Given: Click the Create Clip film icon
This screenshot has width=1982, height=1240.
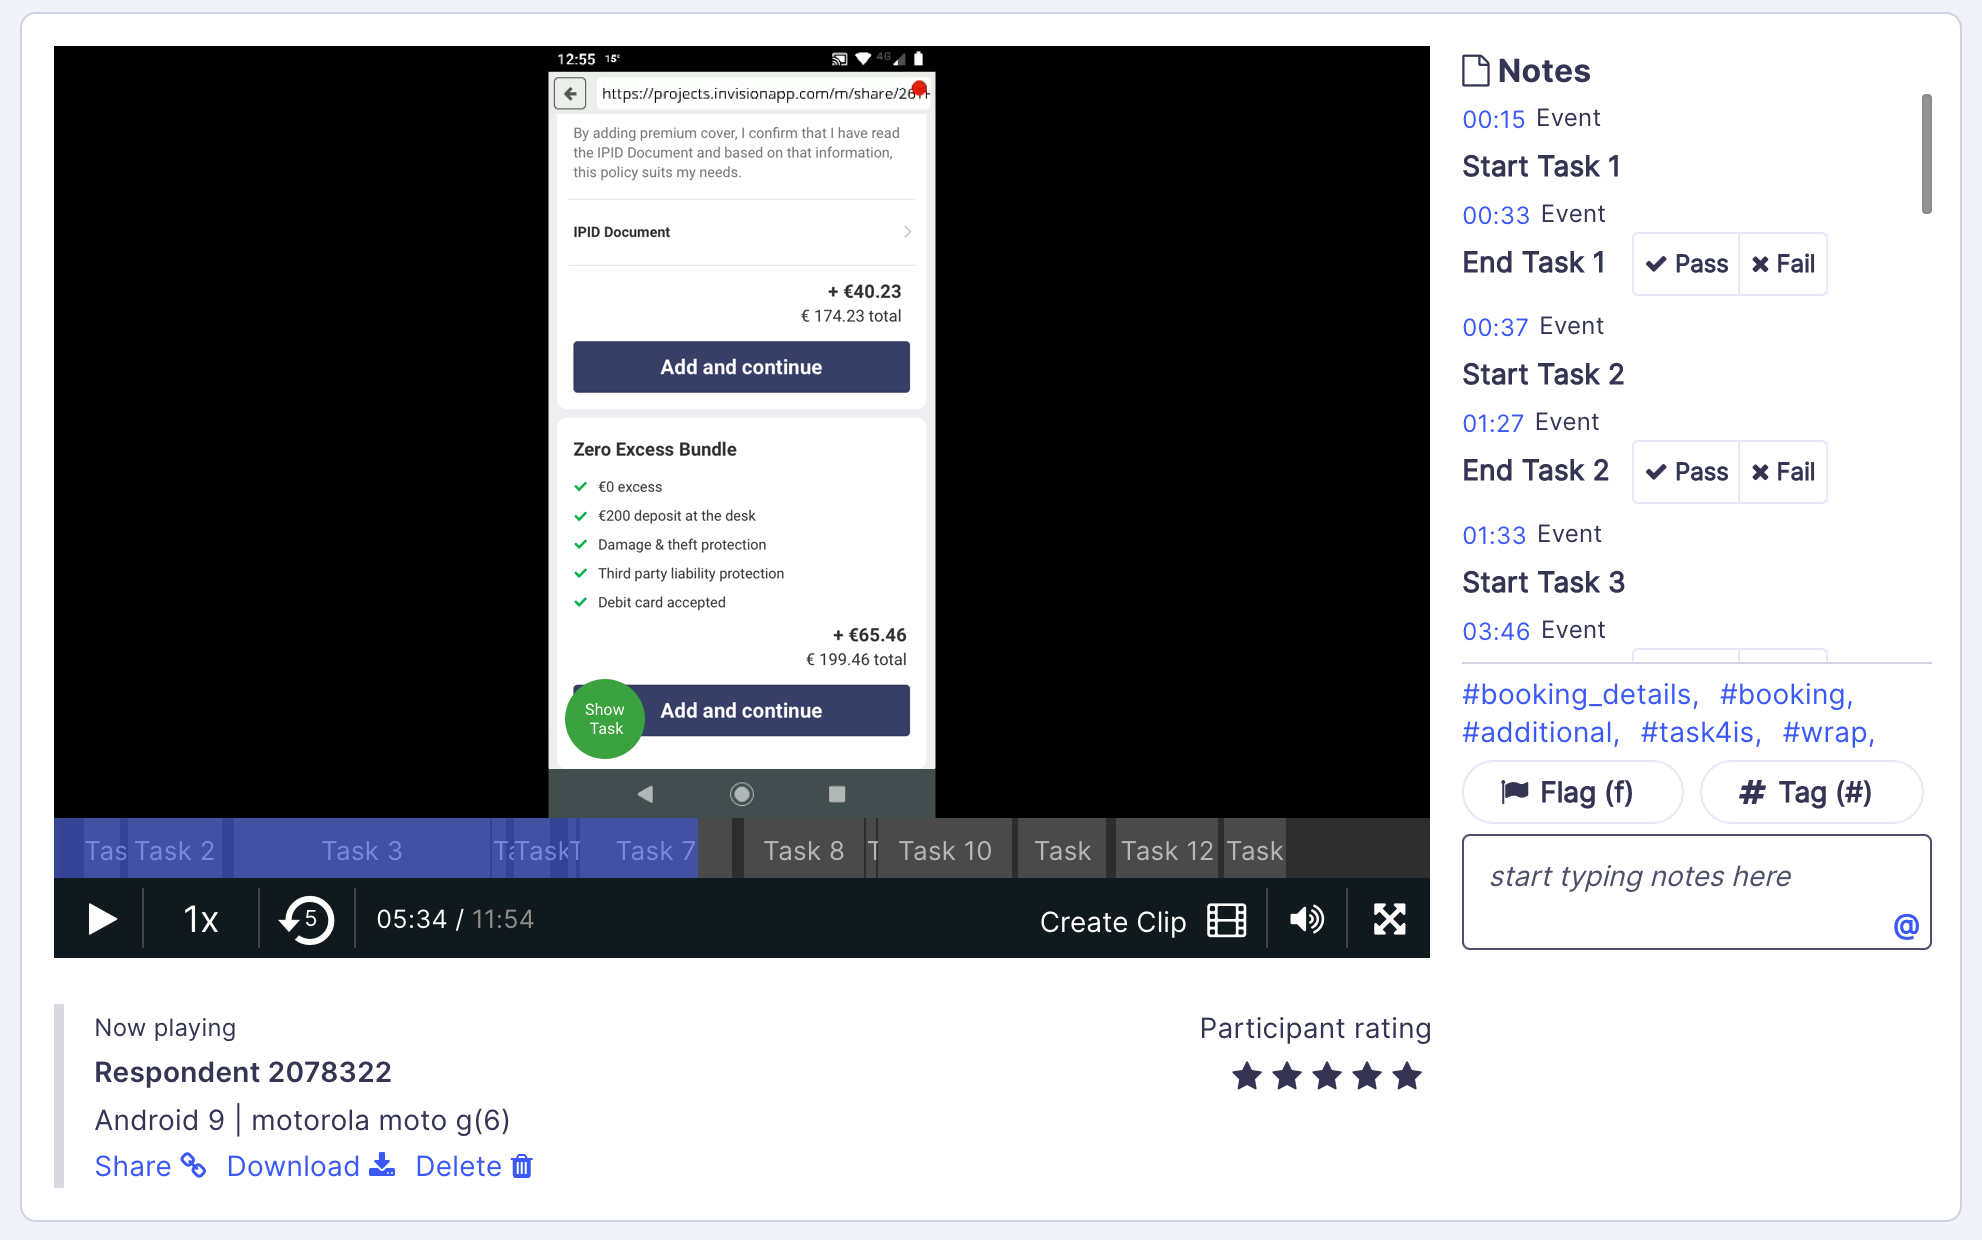Looking at the screenshot, I should [1226, 920].
